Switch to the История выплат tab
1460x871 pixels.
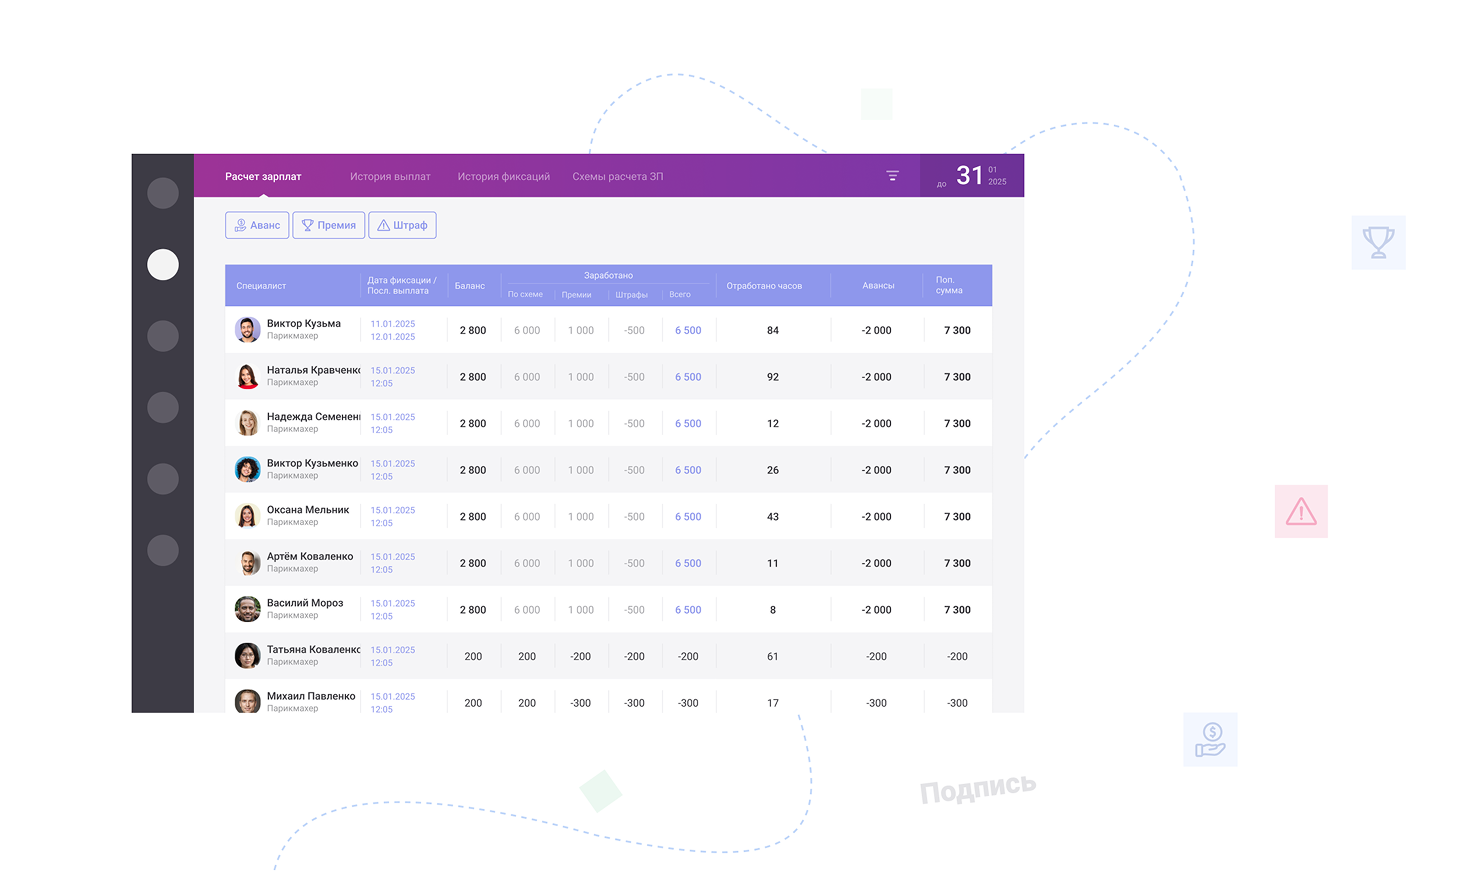390,175
